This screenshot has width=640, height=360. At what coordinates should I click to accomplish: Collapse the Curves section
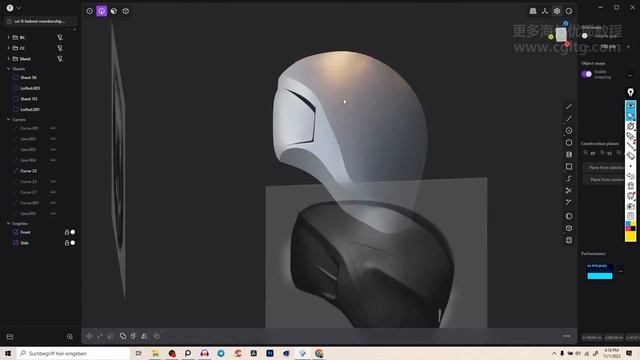(x=9, y=120)
